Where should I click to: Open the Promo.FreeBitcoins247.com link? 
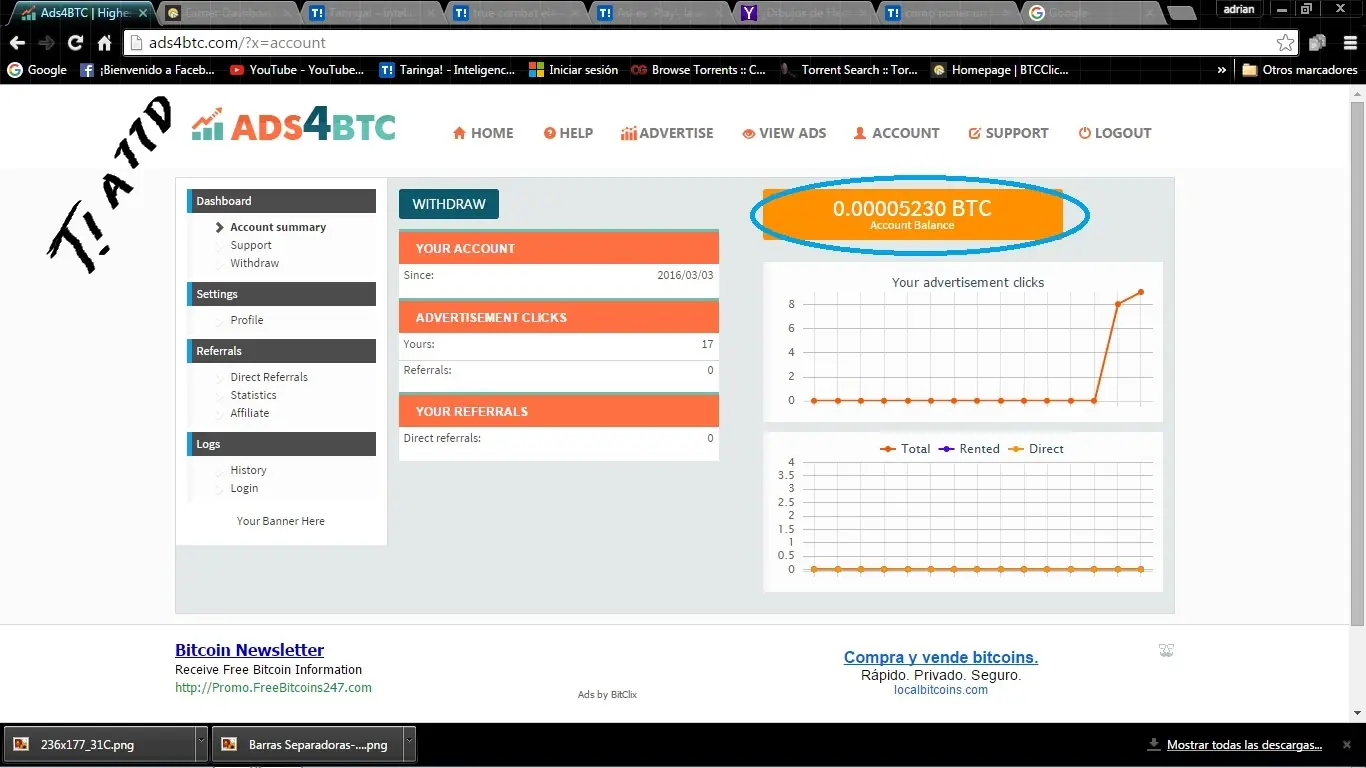tap(273, 688)
